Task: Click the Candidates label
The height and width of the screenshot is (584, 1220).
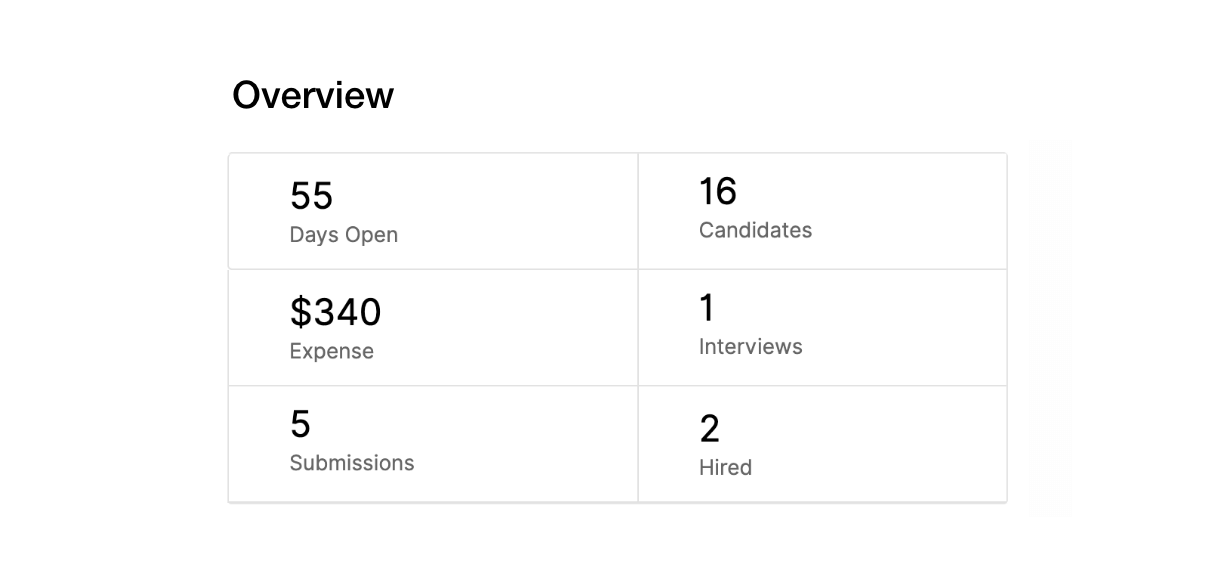Action: point(755,230)
